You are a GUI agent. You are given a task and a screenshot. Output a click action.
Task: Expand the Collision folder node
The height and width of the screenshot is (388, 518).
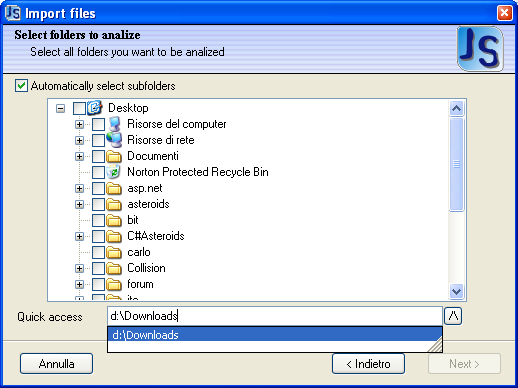pyautogui.click(x=79, y=268)
